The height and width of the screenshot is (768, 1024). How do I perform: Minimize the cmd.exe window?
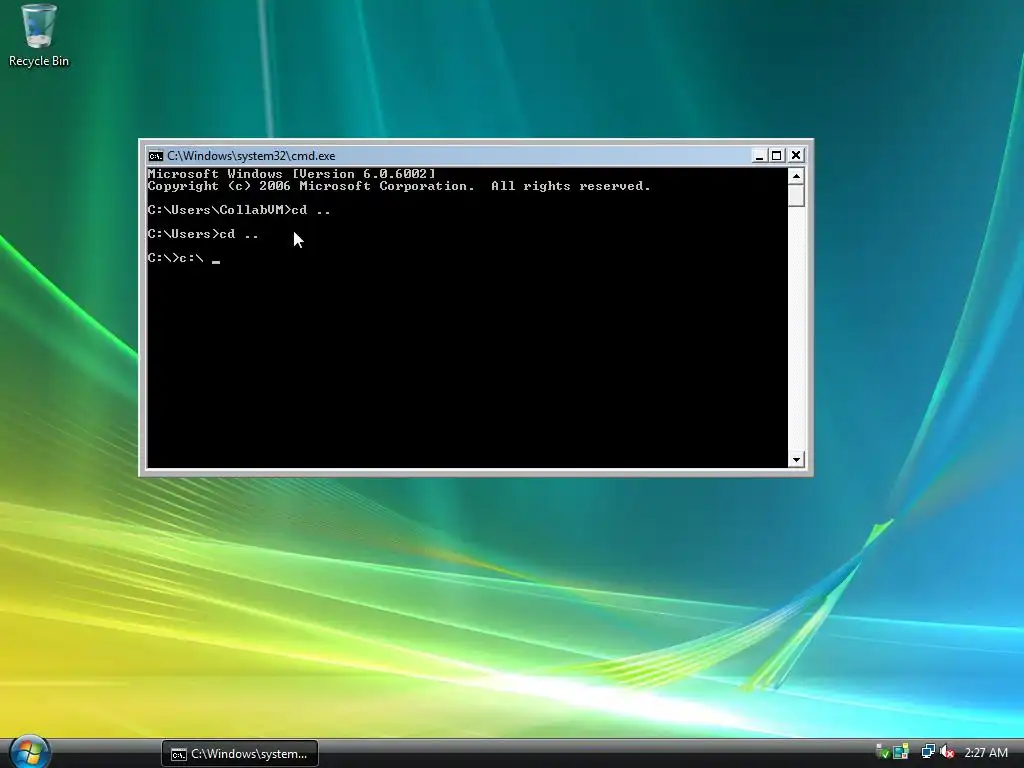[759, 155]
